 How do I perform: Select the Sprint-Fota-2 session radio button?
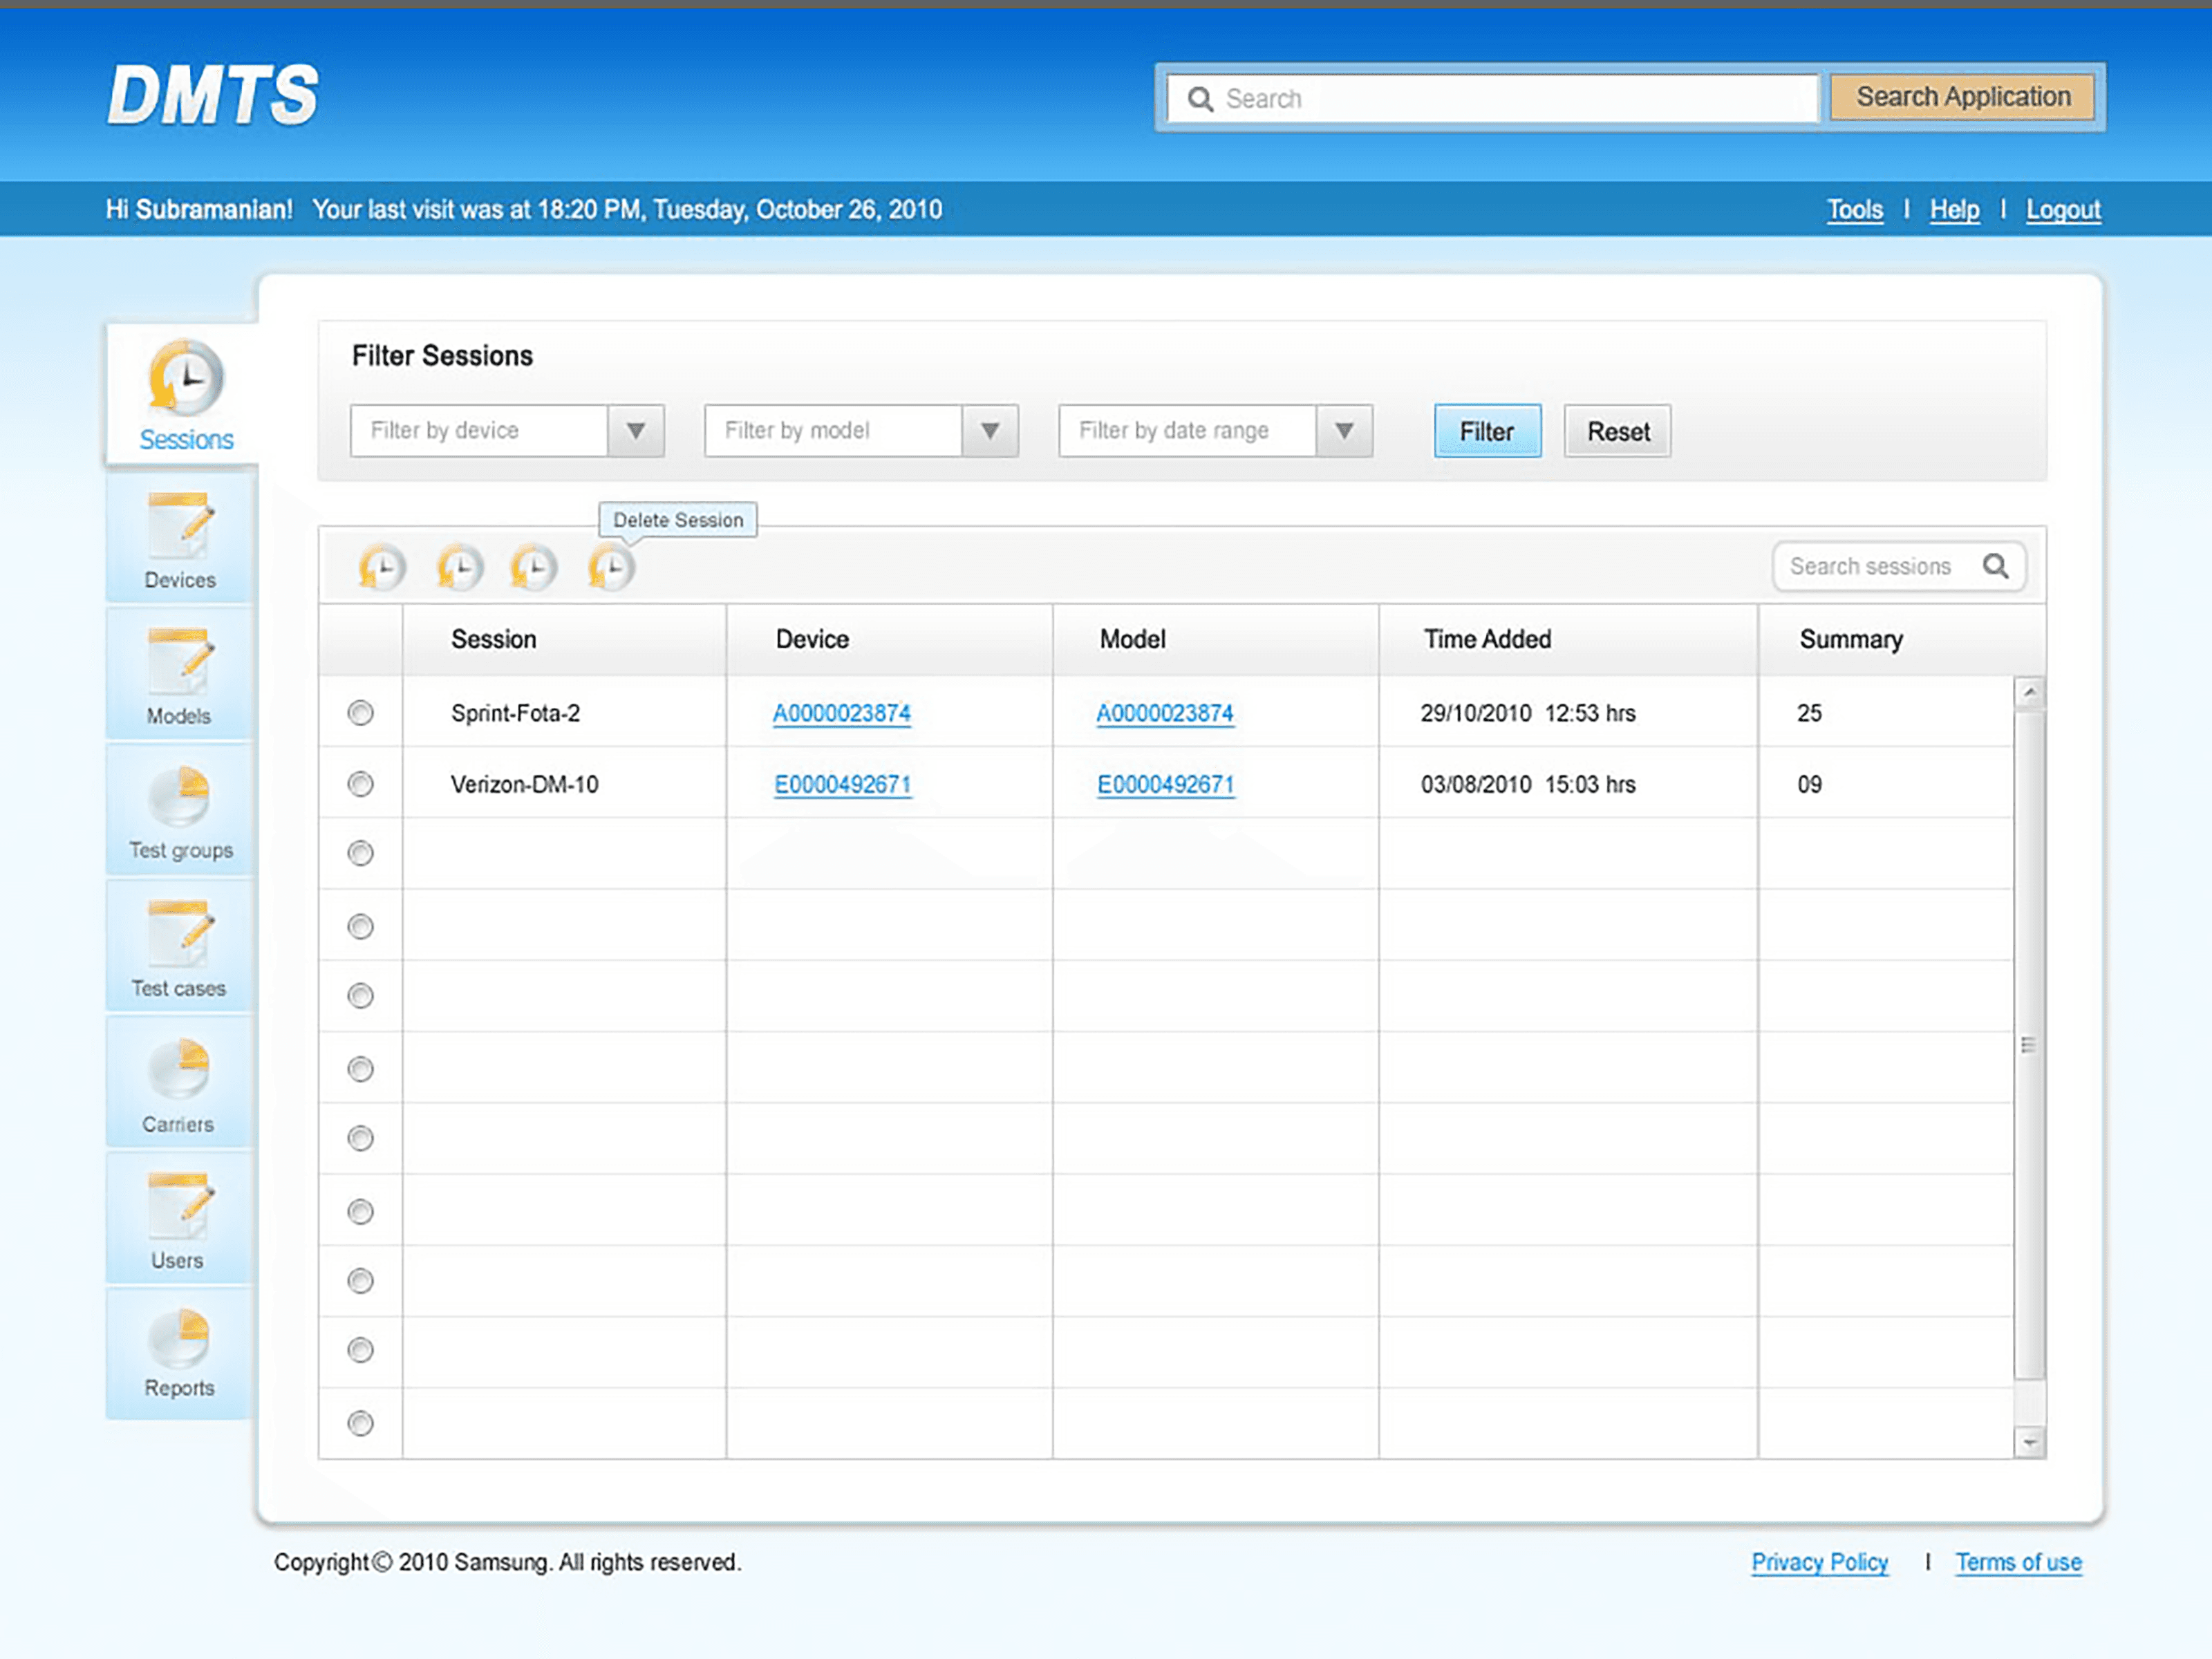click(361, 712)
